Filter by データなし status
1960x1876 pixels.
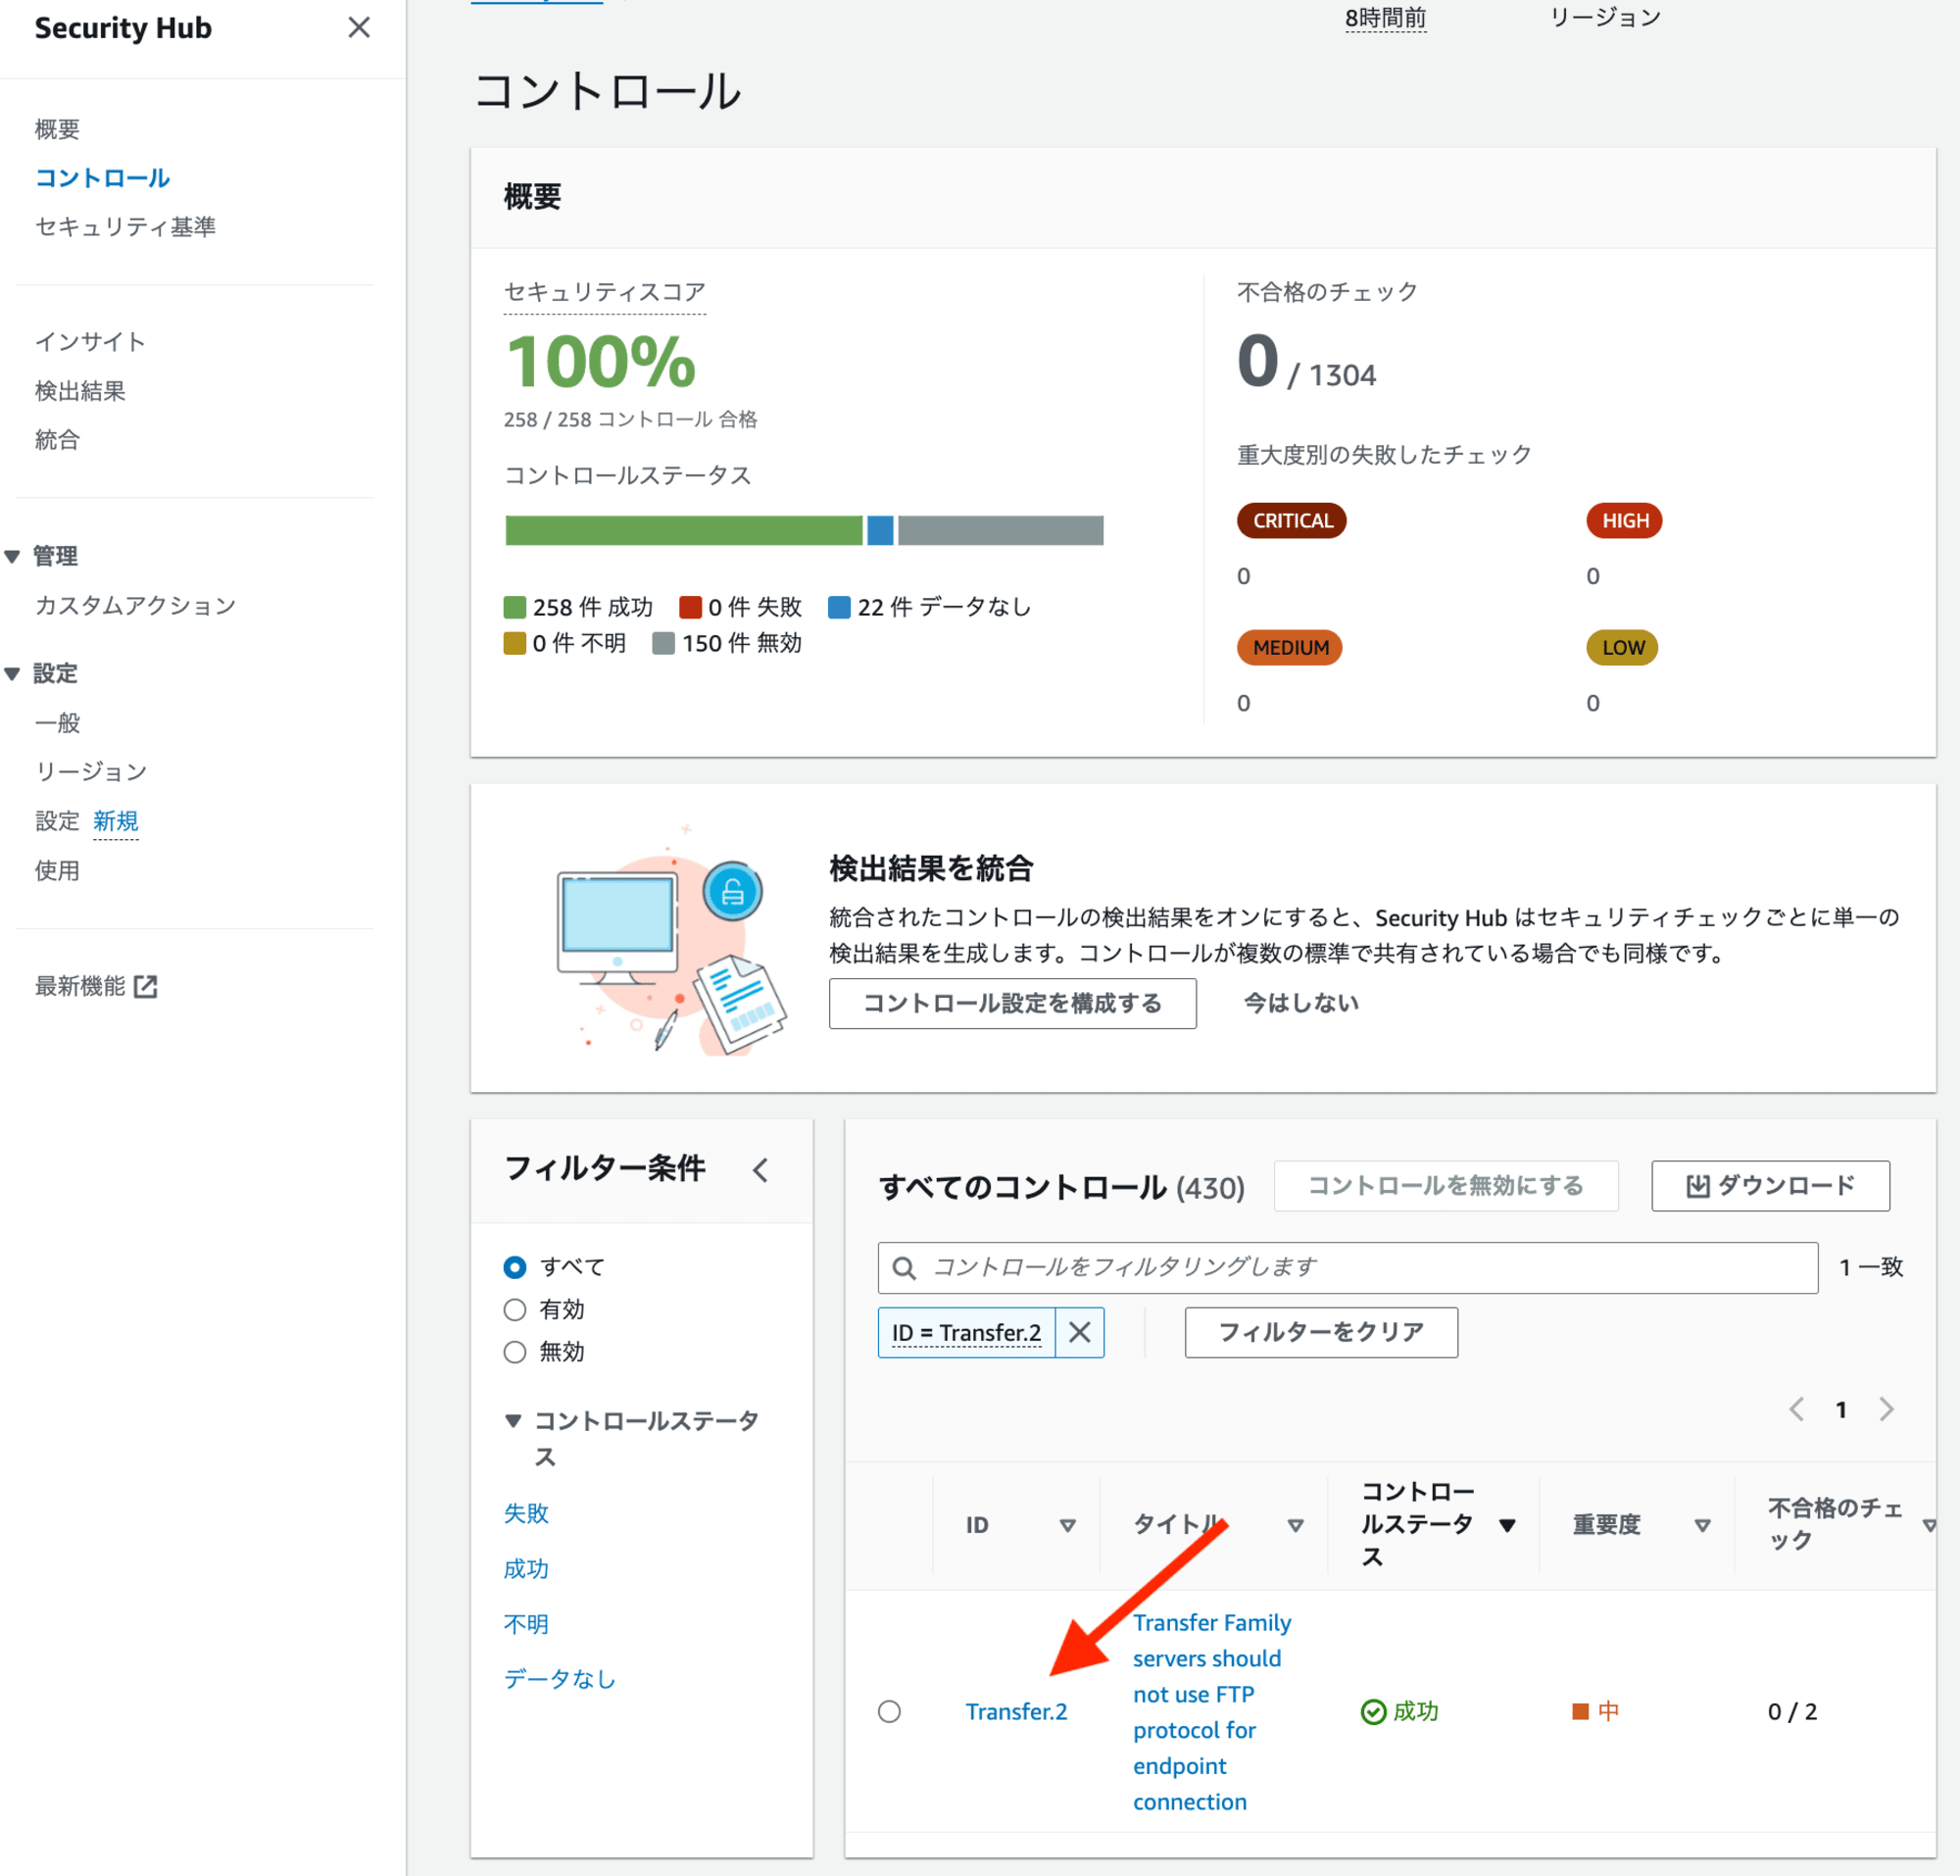point(560,1679)
